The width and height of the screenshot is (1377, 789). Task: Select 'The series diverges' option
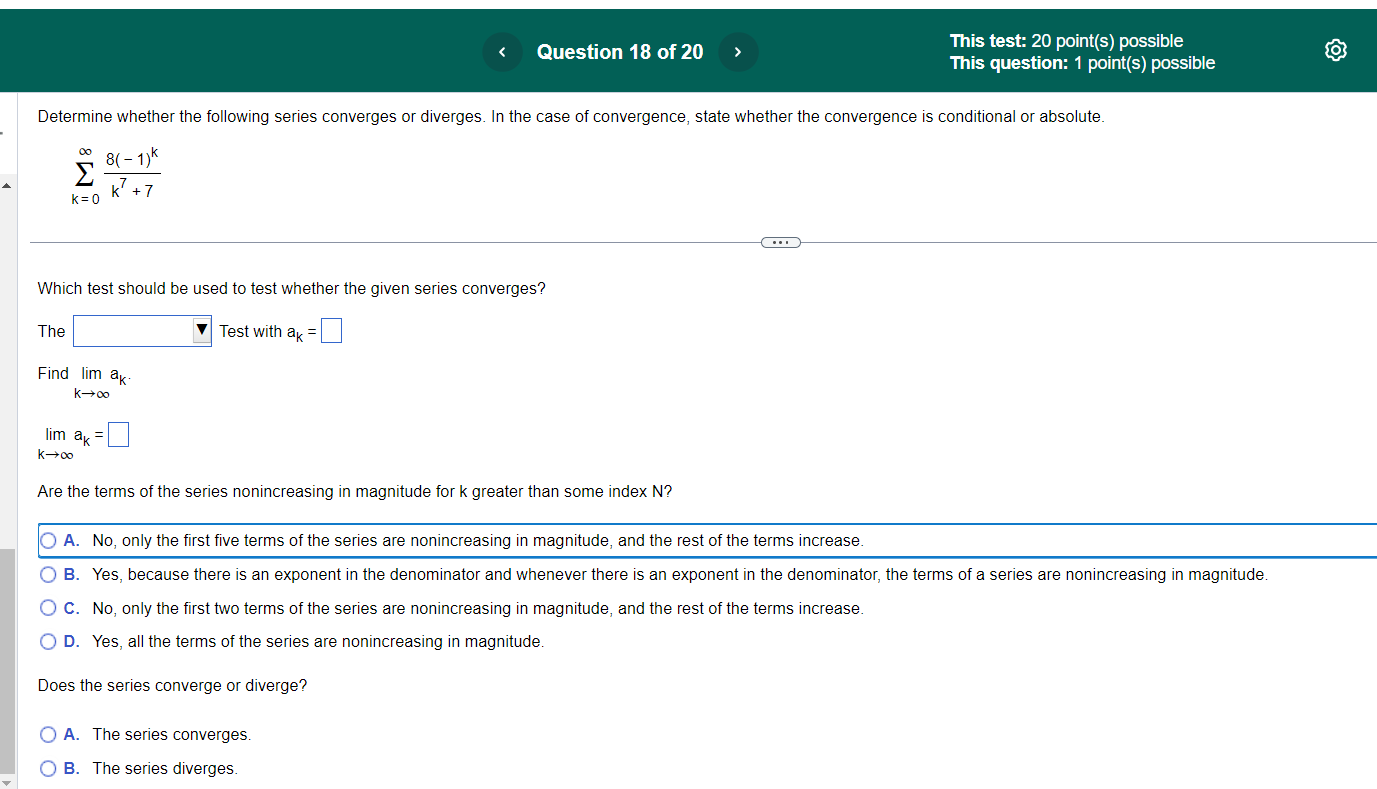pos(48,768)
